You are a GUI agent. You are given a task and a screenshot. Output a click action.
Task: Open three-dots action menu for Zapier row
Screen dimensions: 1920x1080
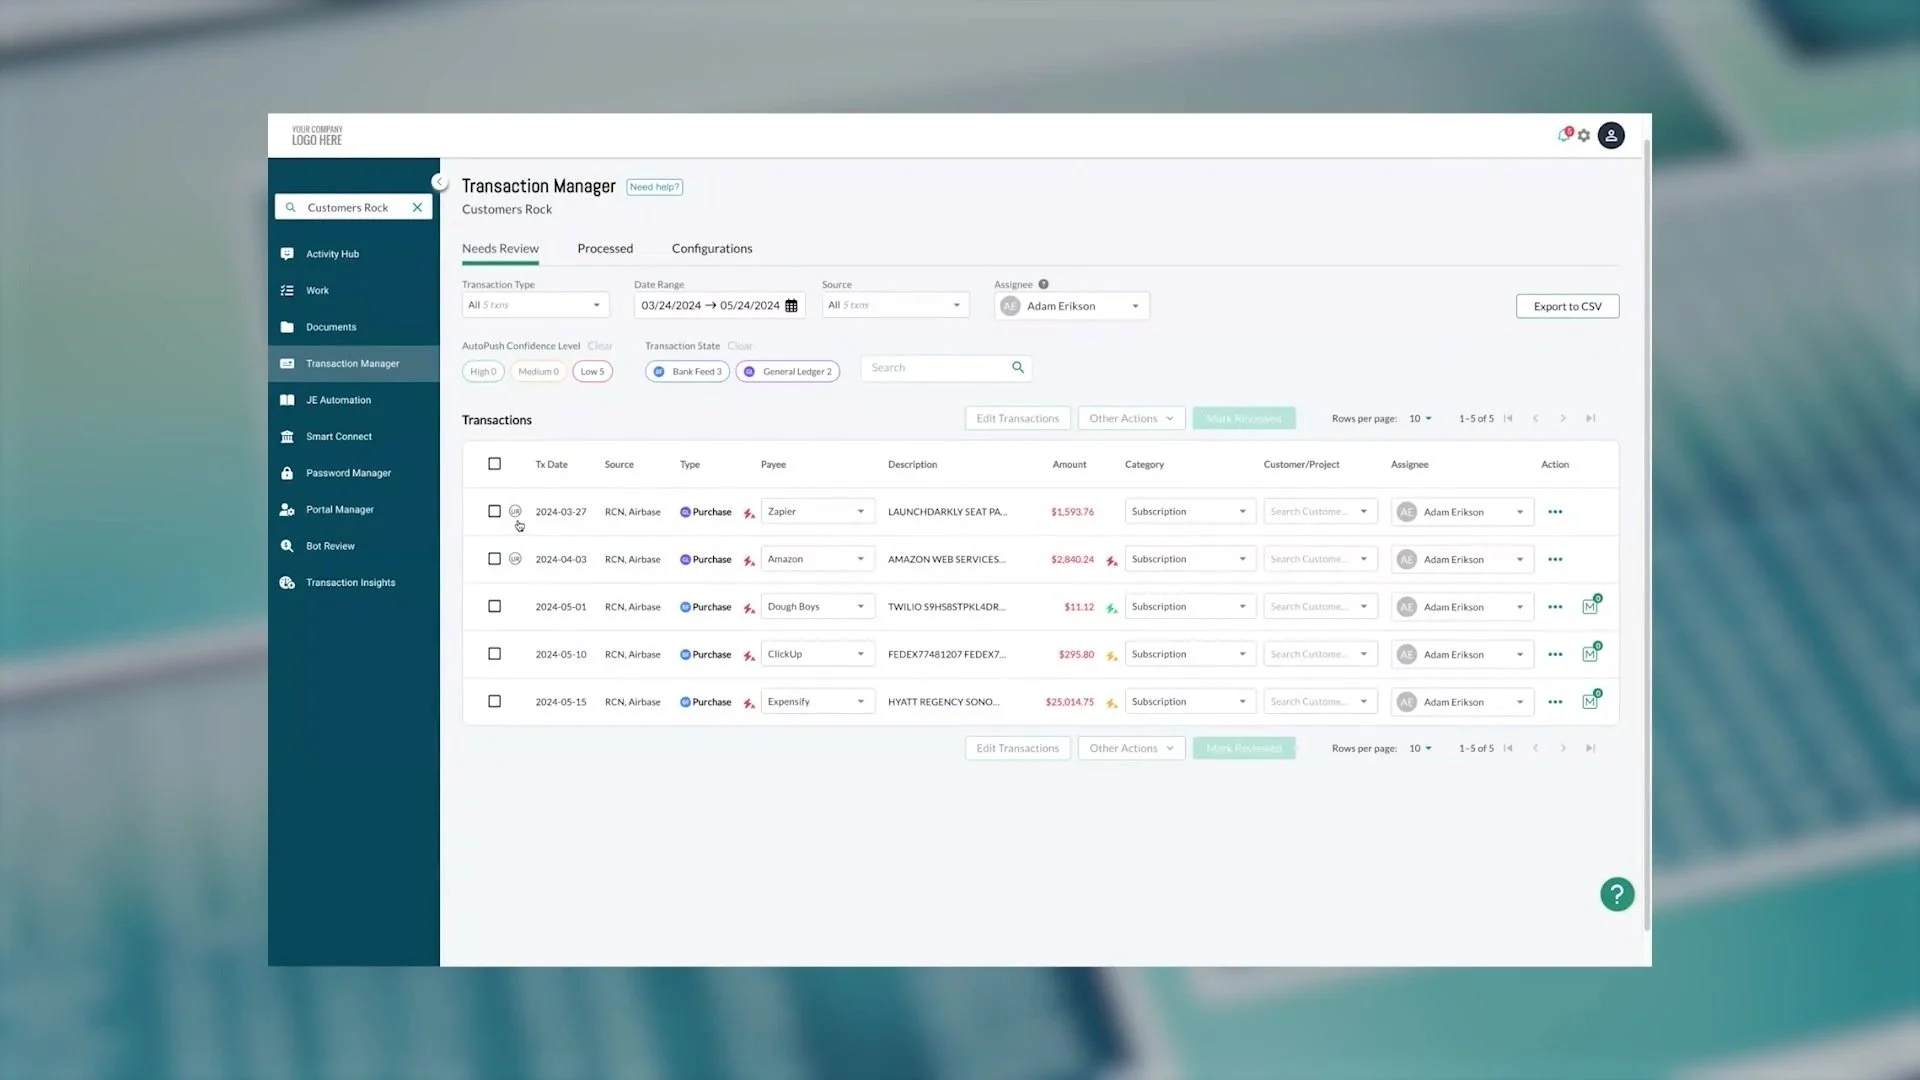click(x=1555, y=512)
